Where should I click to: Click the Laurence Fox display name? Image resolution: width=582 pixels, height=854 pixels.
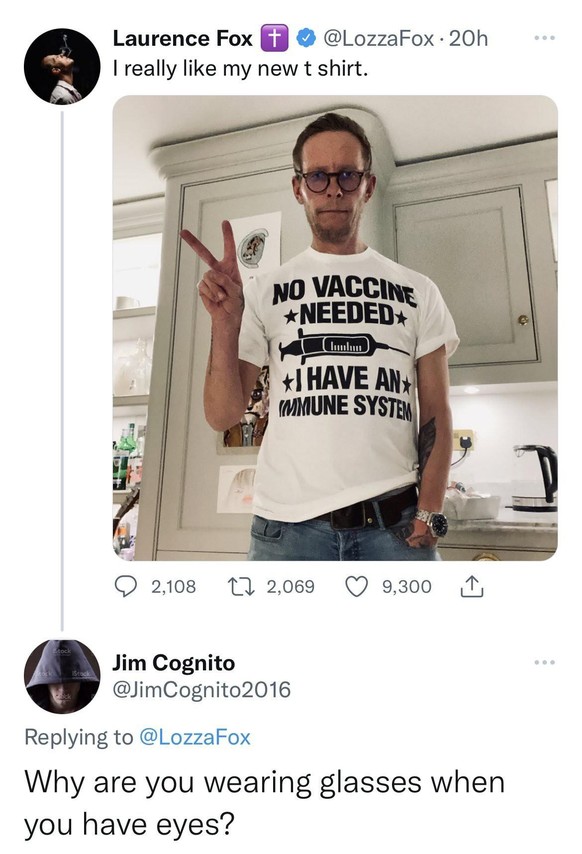183,39
